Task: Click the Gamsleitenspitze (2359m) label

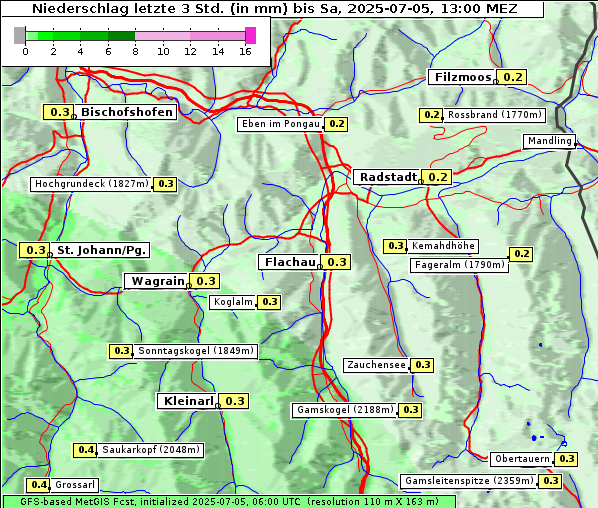Action: (469, 481)
